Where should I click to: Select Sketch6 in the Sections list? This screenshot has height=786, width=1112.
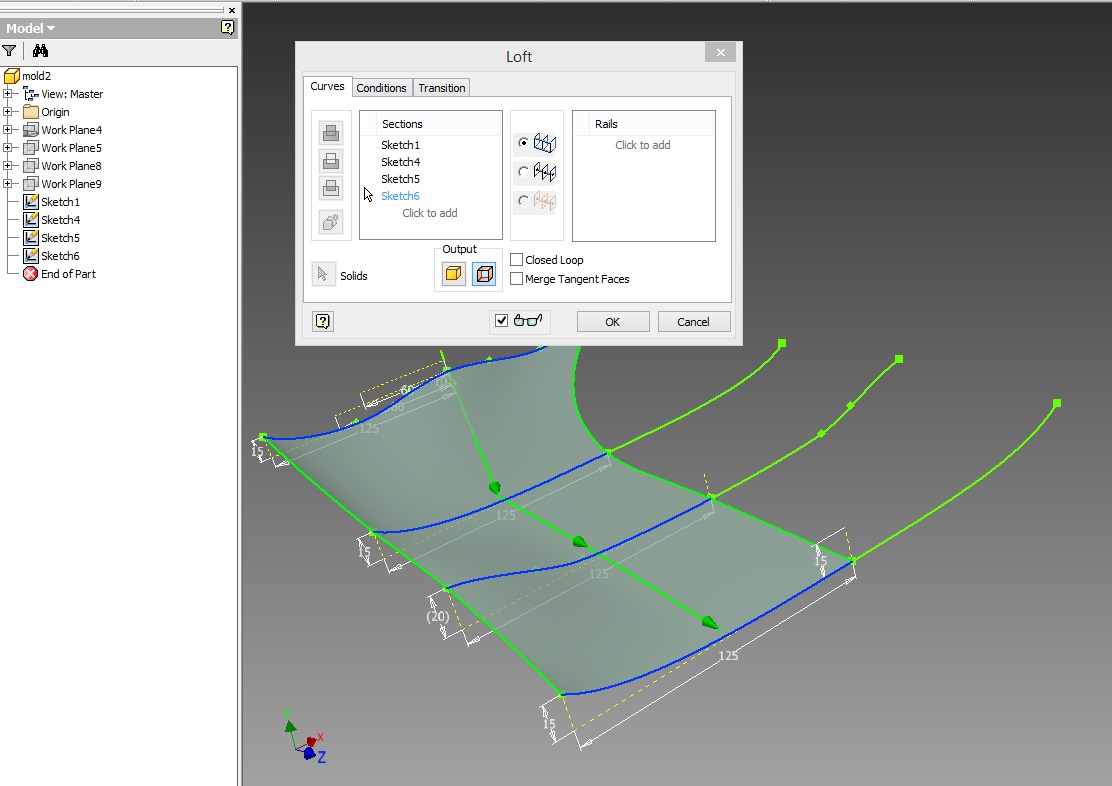click(x=400, y=196)
